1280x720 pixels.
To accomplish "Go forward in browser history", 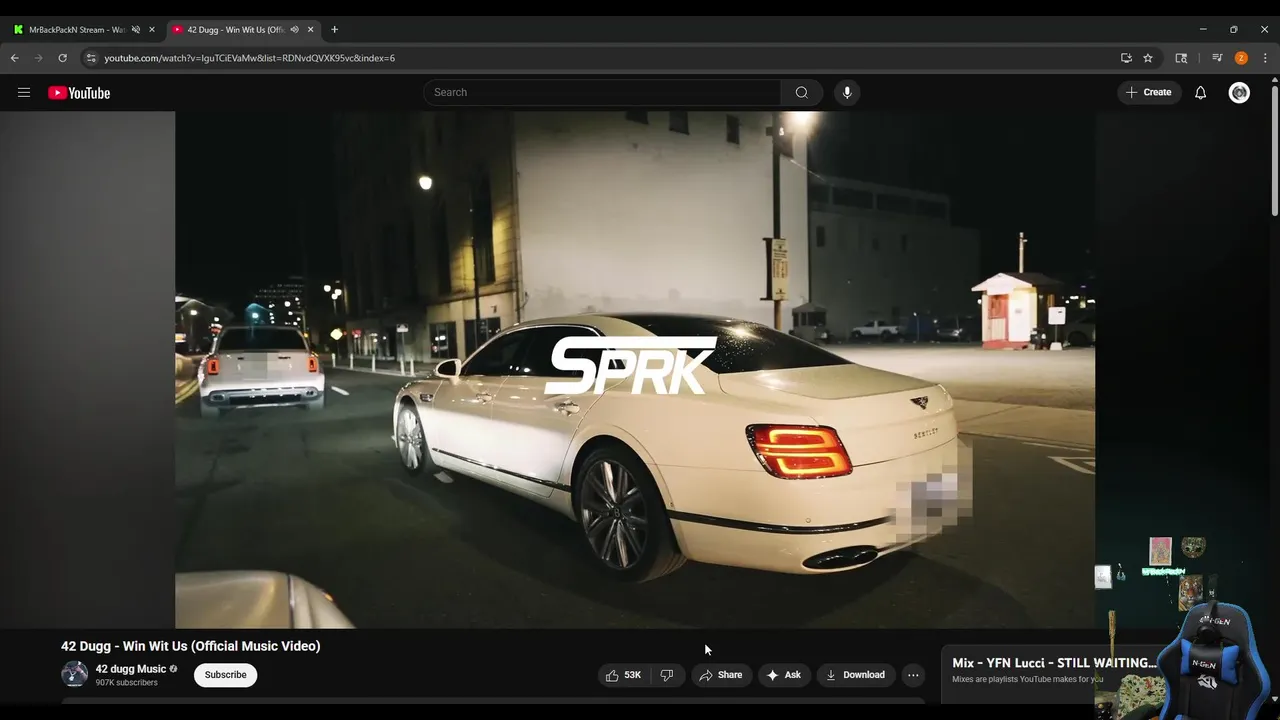I will [39, 58].
